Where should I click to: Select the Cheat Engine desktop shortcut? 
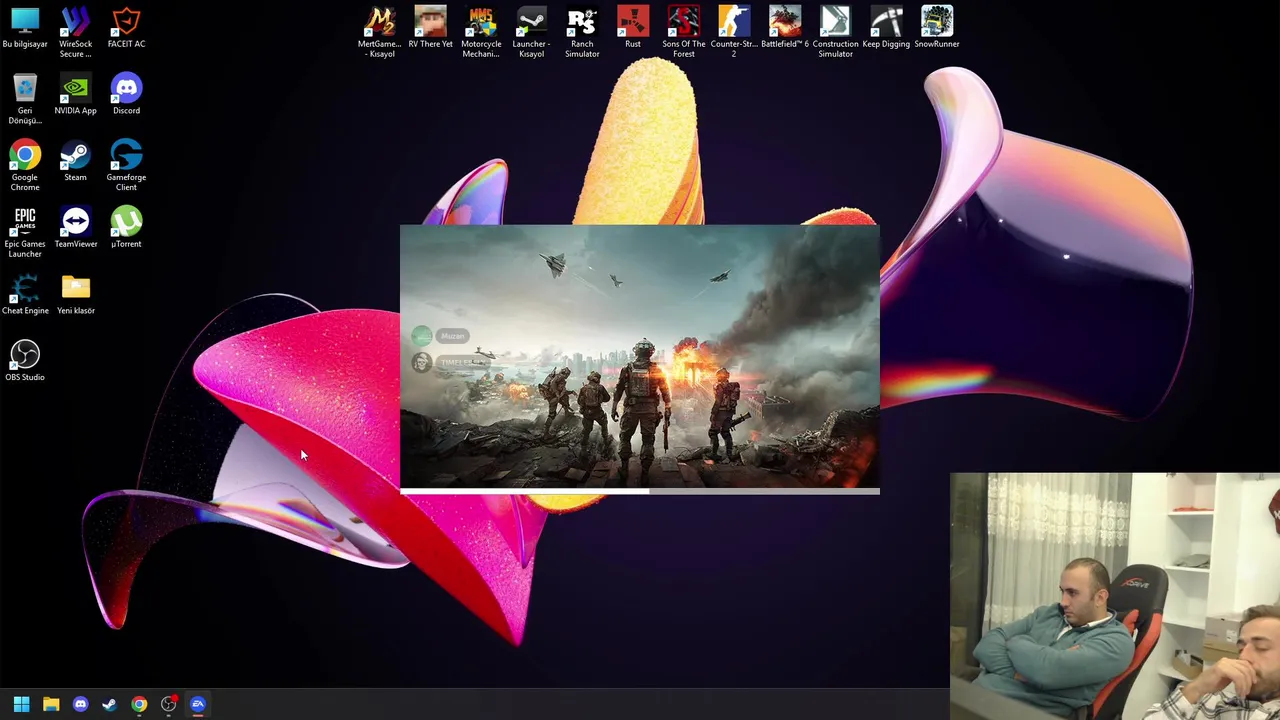[25, 295]
